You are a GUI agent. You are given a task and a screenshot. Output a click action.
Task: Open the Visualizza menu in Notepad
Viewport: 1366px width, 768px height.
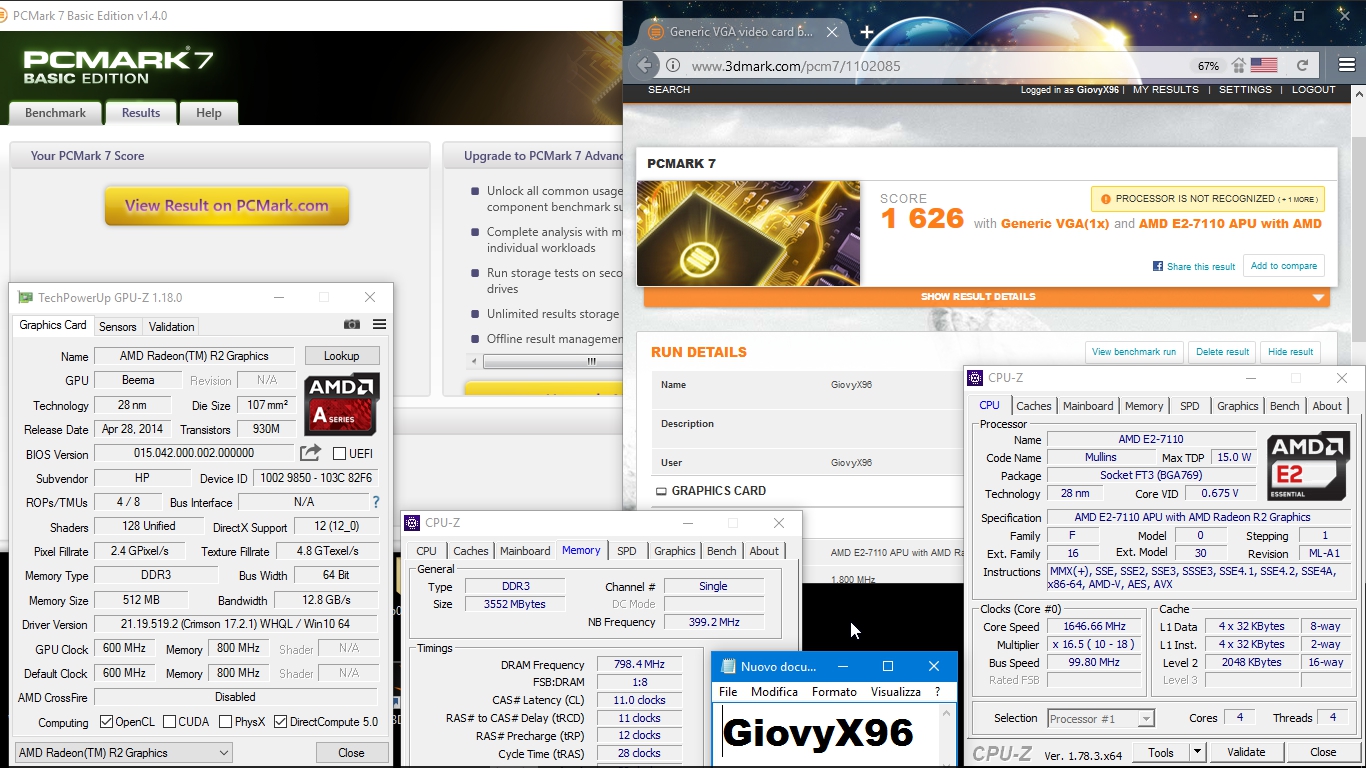coord(895,692)
